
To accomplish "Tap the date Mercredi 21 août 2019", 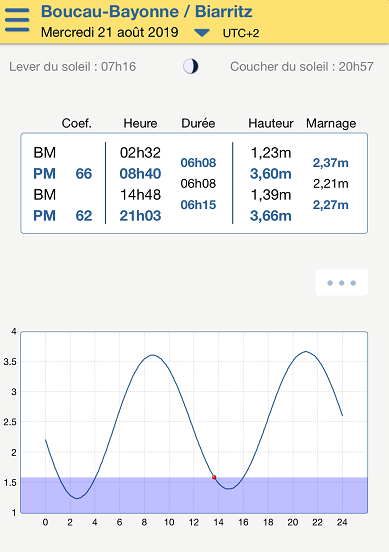I will coord(109,32).
